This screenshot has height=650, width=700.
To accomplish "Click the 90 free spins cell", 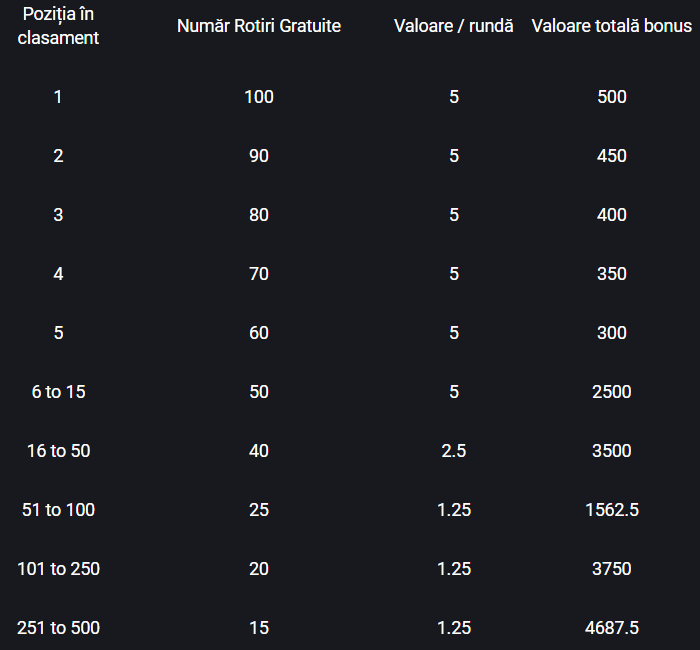I will coord(259,156).
